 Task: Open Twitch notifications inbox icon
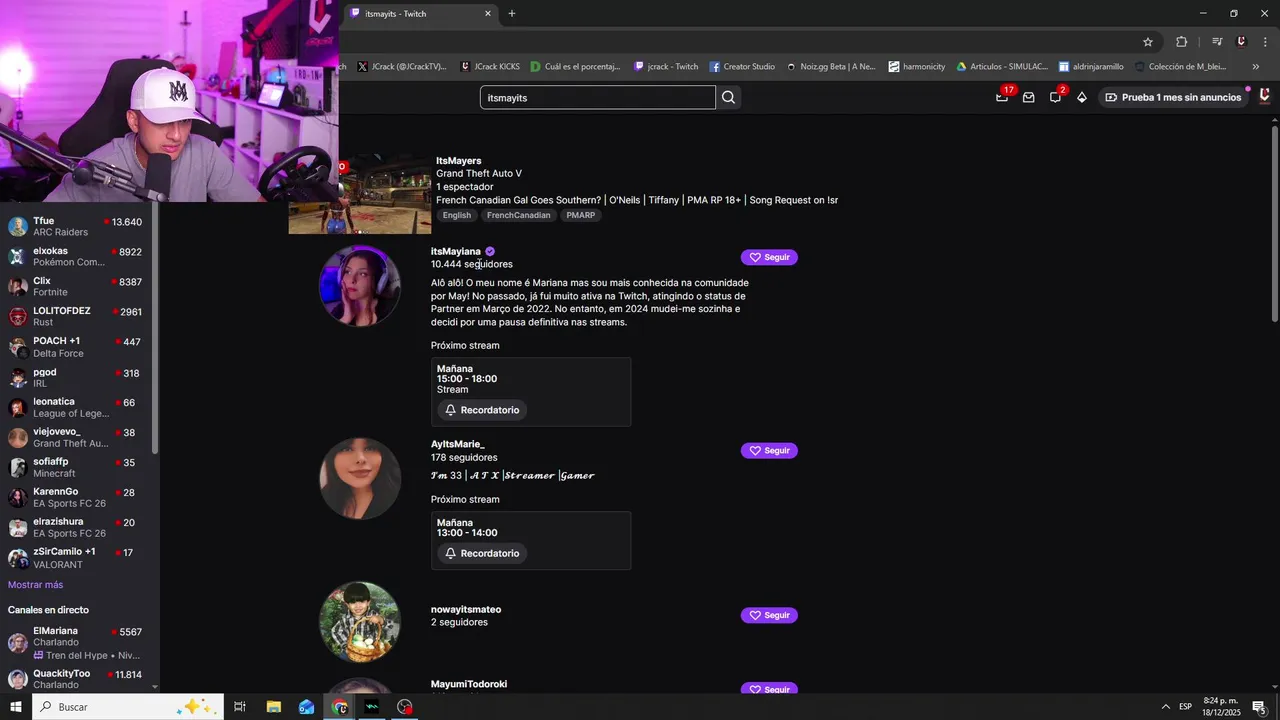(x=1002, y=97)
